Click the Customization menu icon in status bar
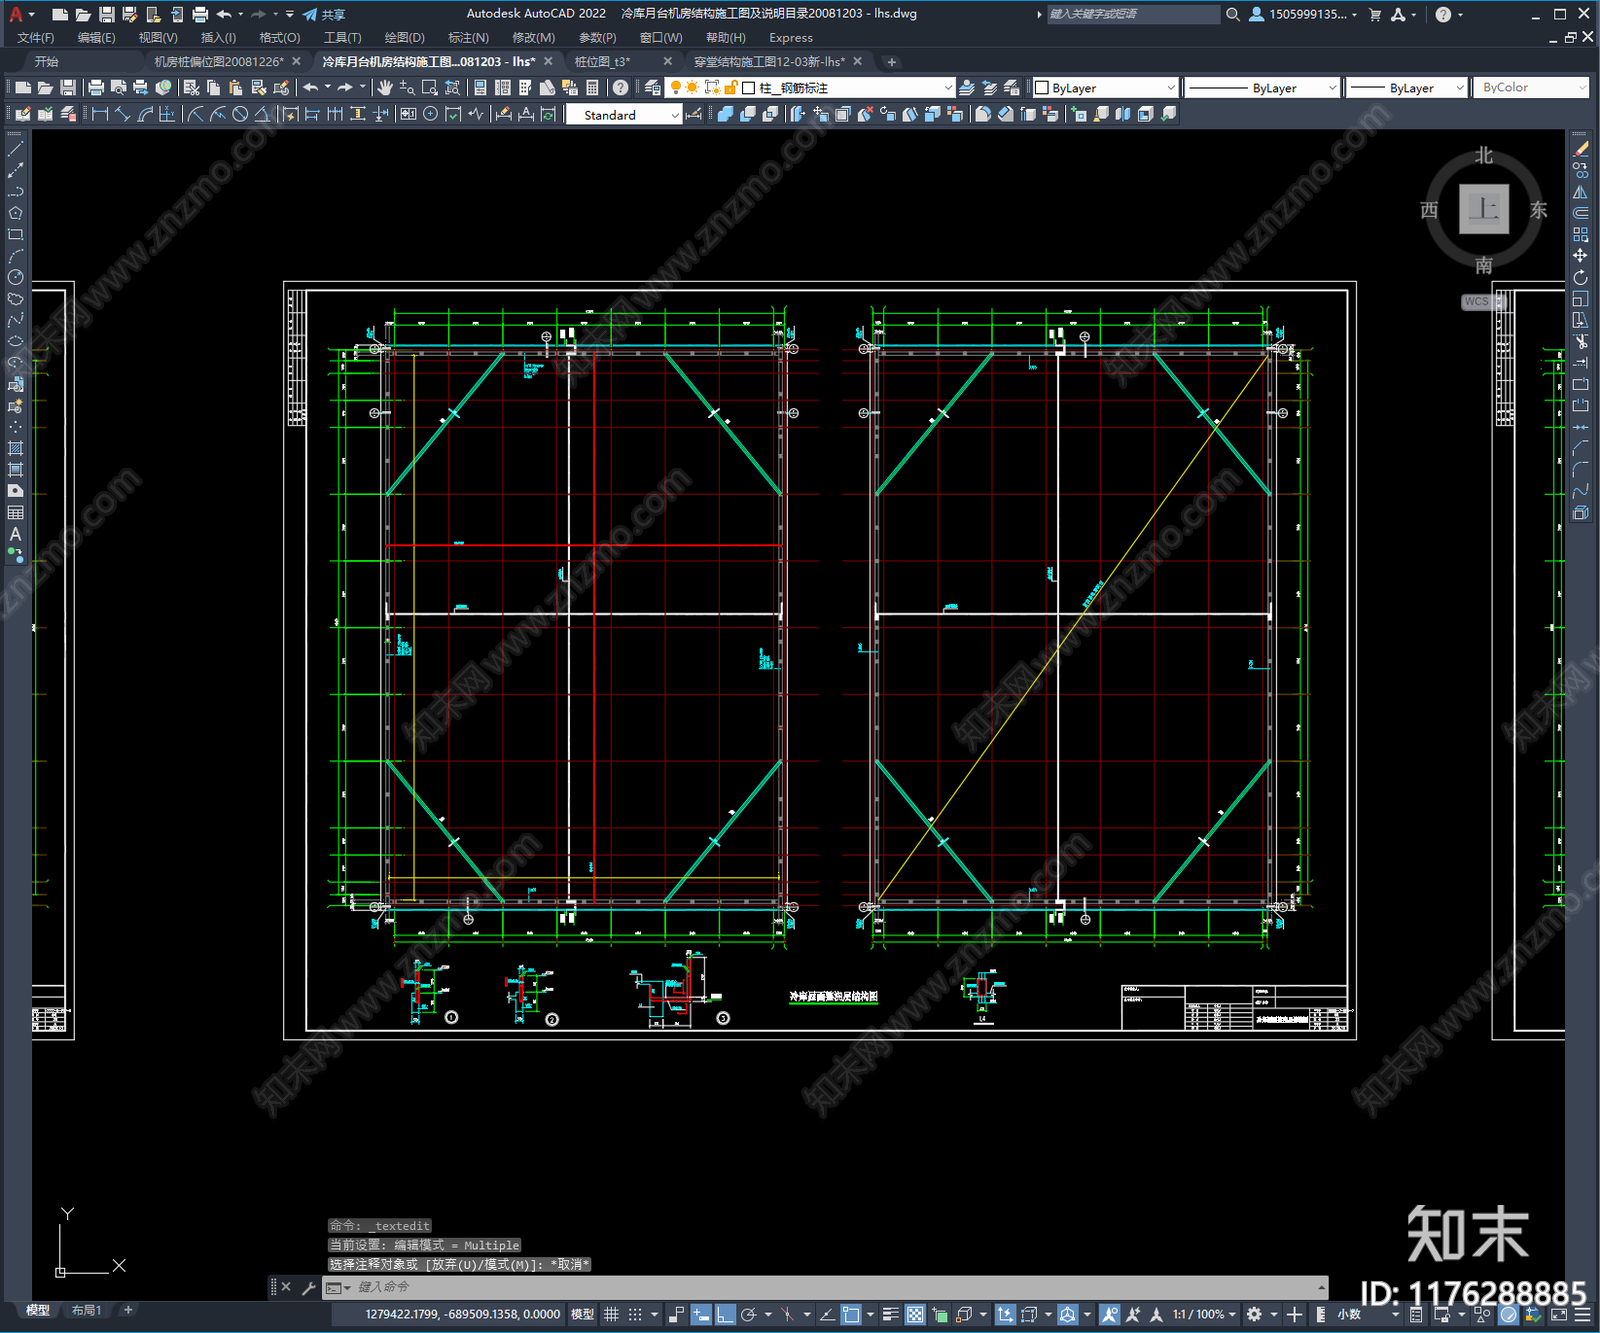Viewport: 1600px width, 1333px height. point(1584,1315)
